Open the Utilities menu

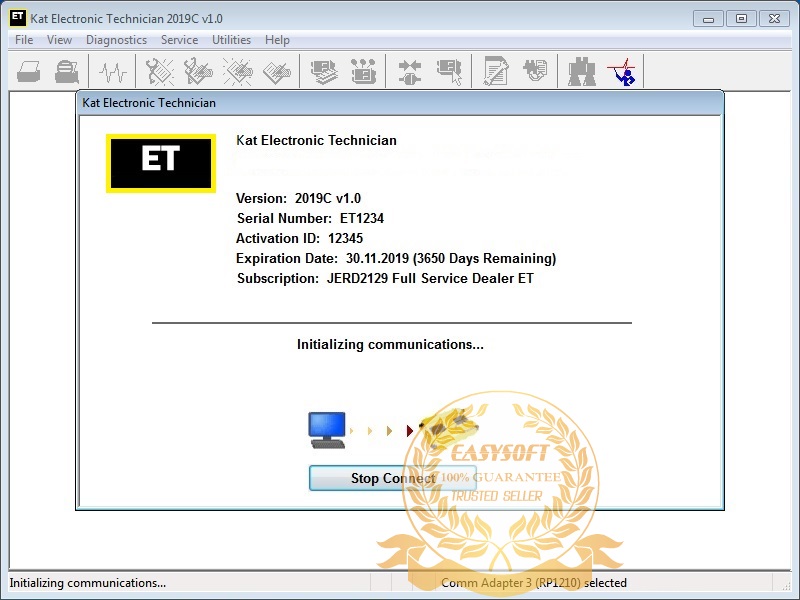232,40
